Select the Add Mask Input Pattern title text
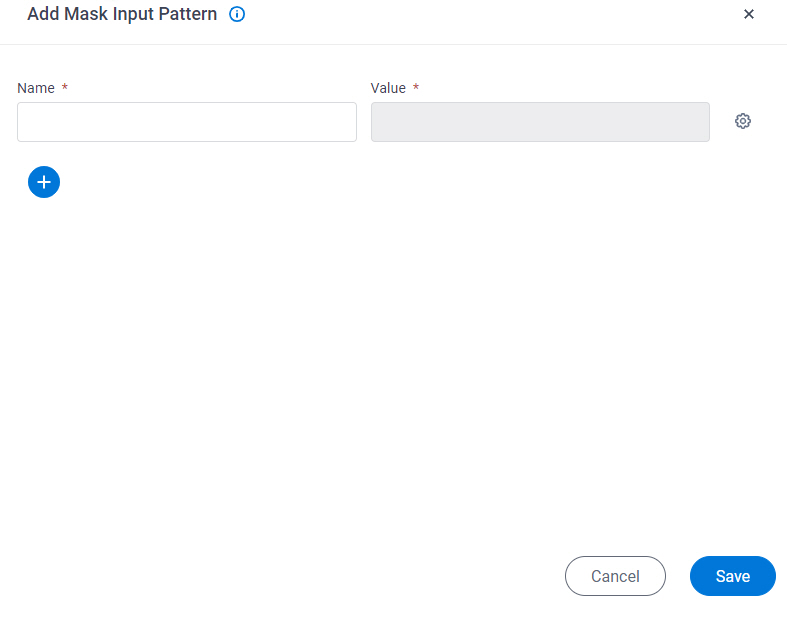 click(122, 14)
